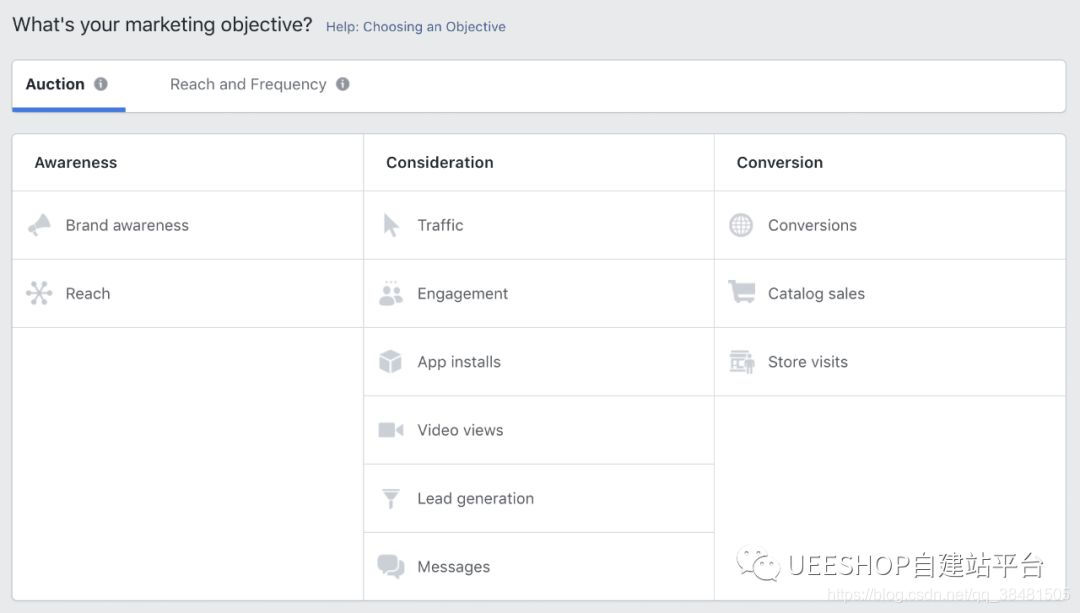Switch to the Auction tab
Image resolution: width=1080 pixels, height=613 pixels.
(68, 85)
